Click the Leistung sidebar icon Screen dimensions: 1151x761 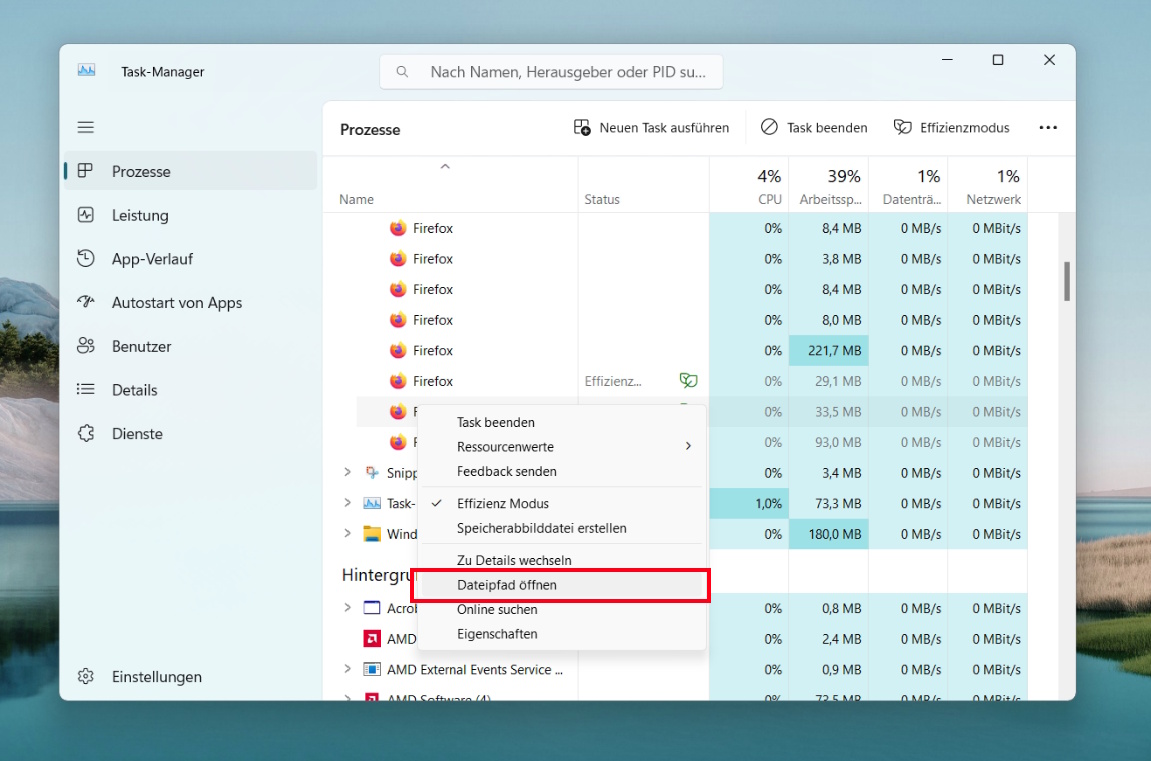click(86, 215)
